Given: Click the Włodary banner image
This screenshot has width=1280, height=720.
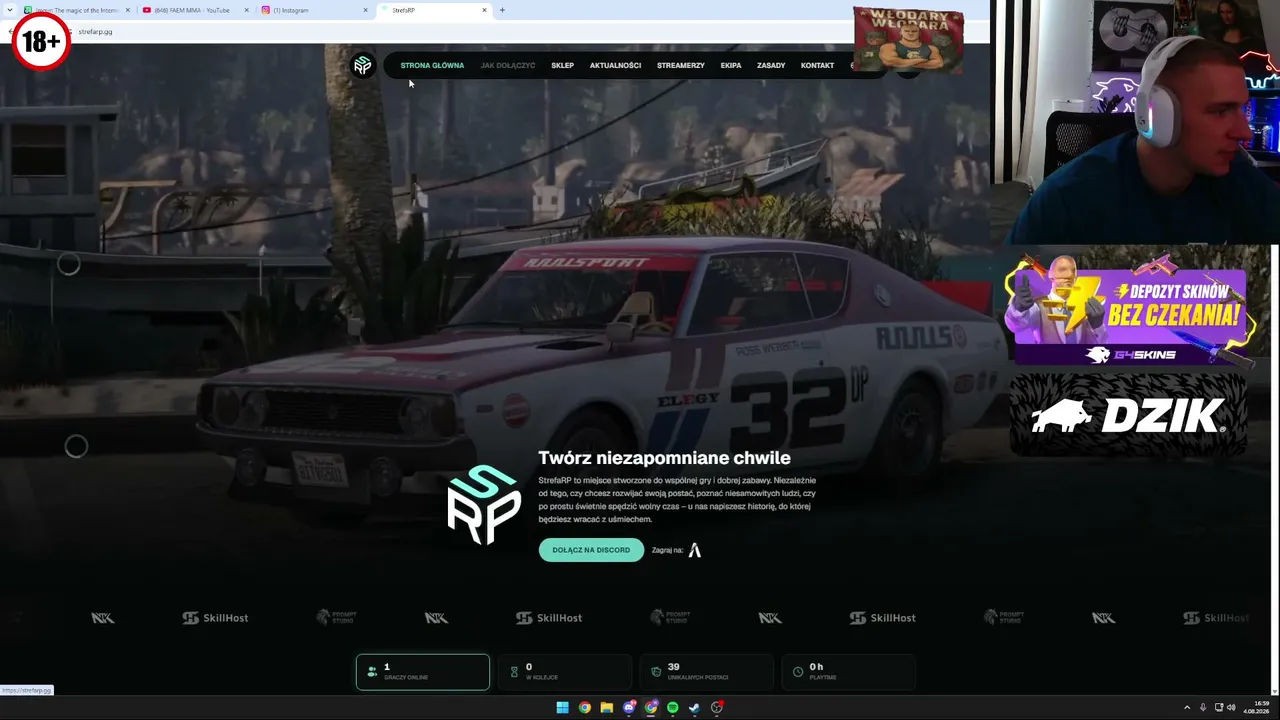Looking at the screenshot, I should (908, 40).
